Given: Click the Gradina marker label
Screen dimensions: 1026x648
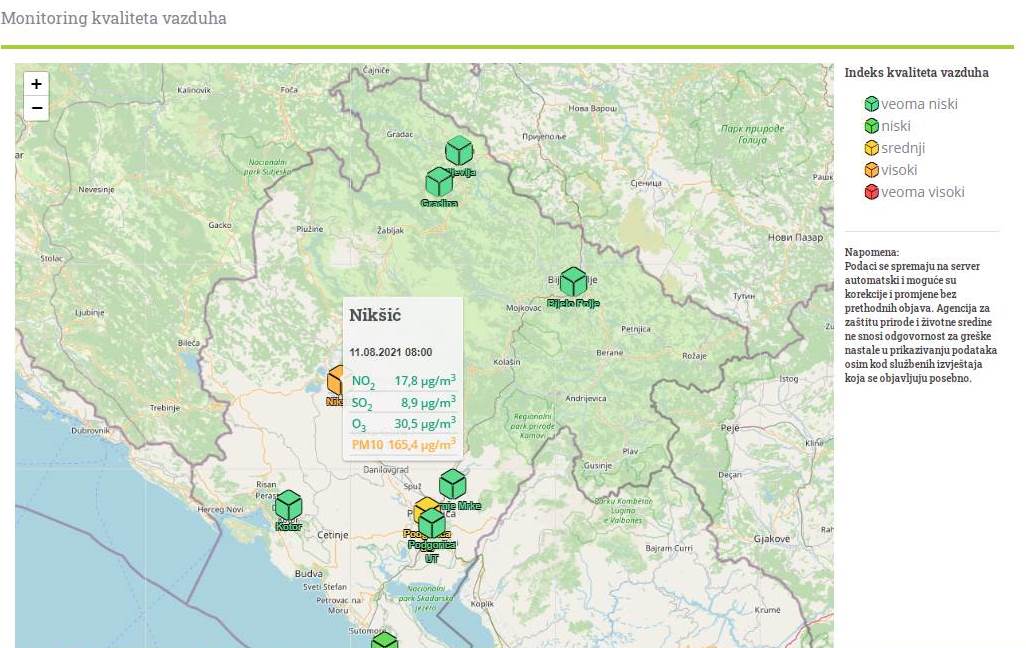Looking at the screenshot, I should click(x=439, y=204).
